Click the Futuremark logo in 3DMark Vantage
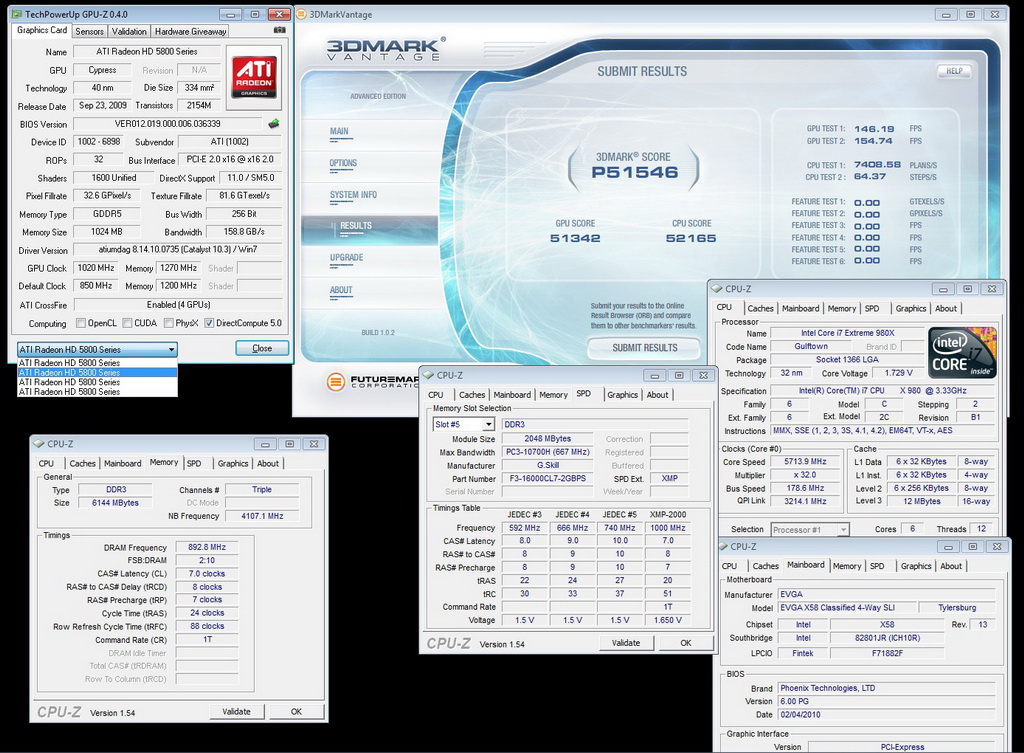The image size is (1024, 753). 372,381
